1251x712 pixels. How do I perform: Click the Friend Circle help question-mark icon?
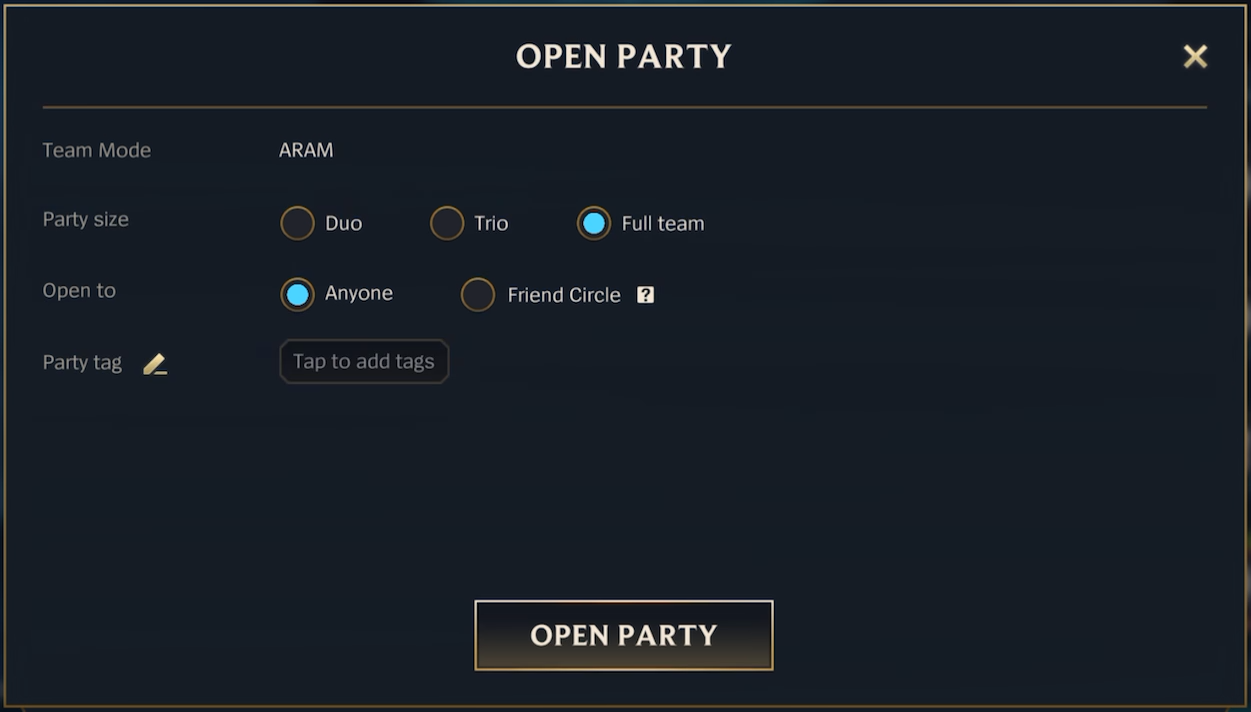coord(646,295)
